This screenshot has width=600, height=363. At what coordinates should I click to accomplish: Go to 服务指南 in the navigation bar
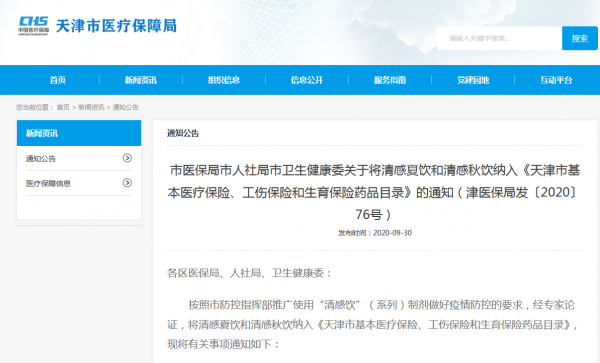[x=390, y=80]
